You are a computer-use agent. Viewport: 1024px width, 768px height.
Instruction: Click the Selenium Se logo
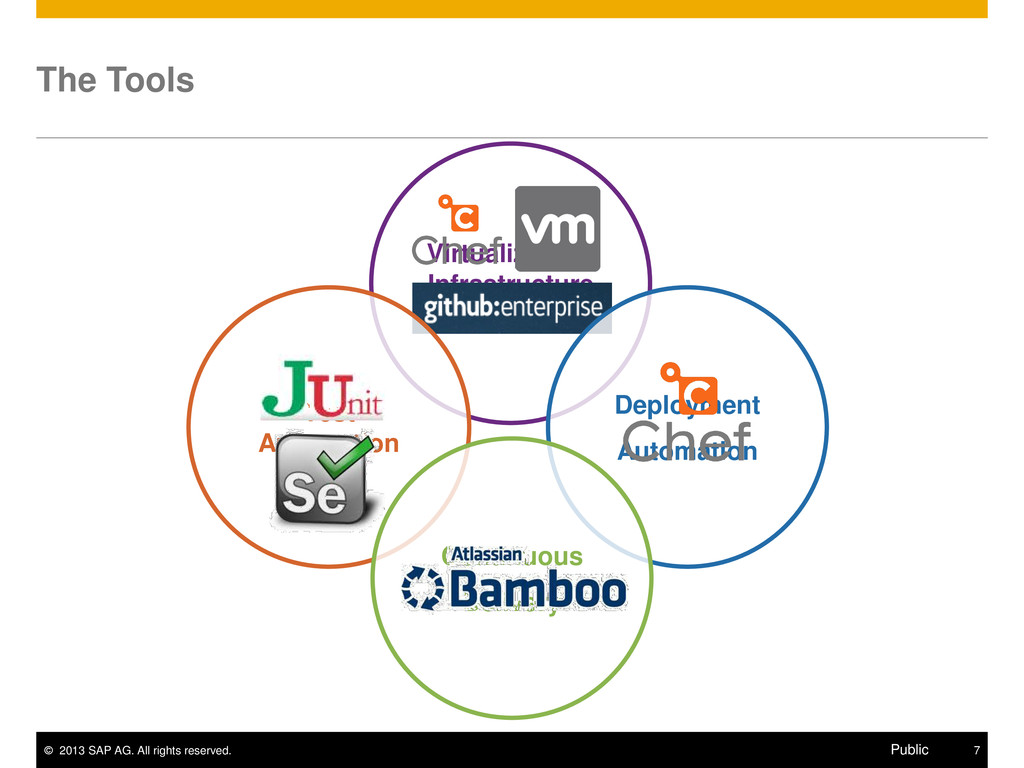click(x=326, y=481)
